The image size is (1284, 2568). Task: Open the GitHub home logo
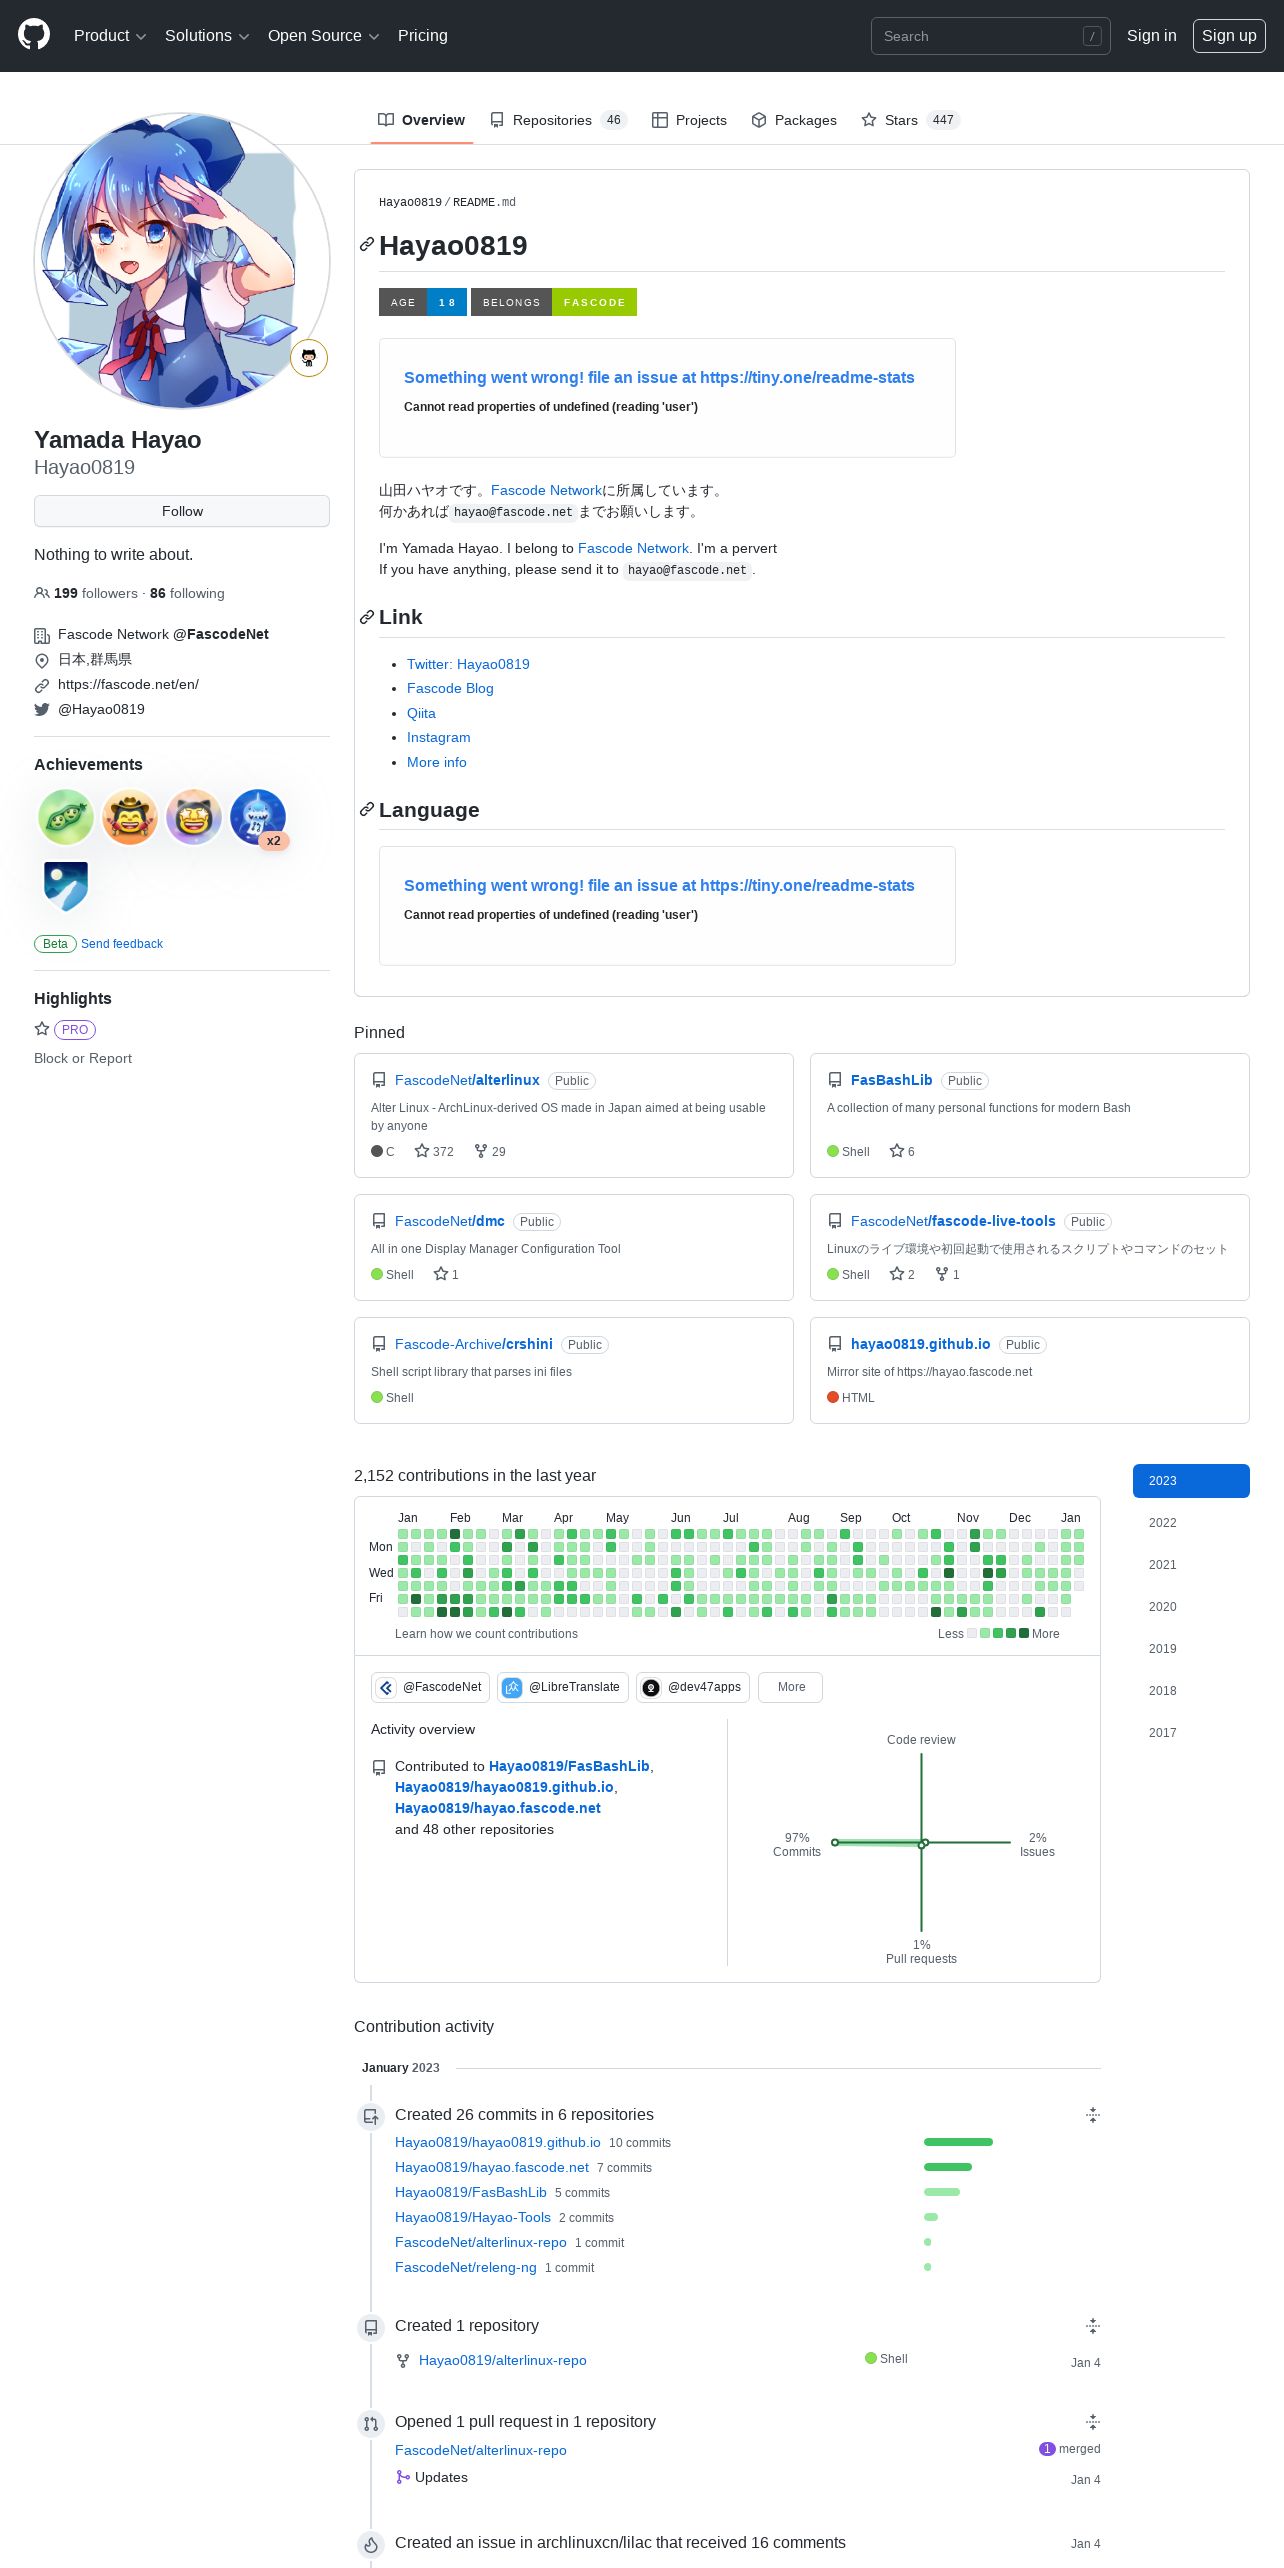[x=34, y=35]
